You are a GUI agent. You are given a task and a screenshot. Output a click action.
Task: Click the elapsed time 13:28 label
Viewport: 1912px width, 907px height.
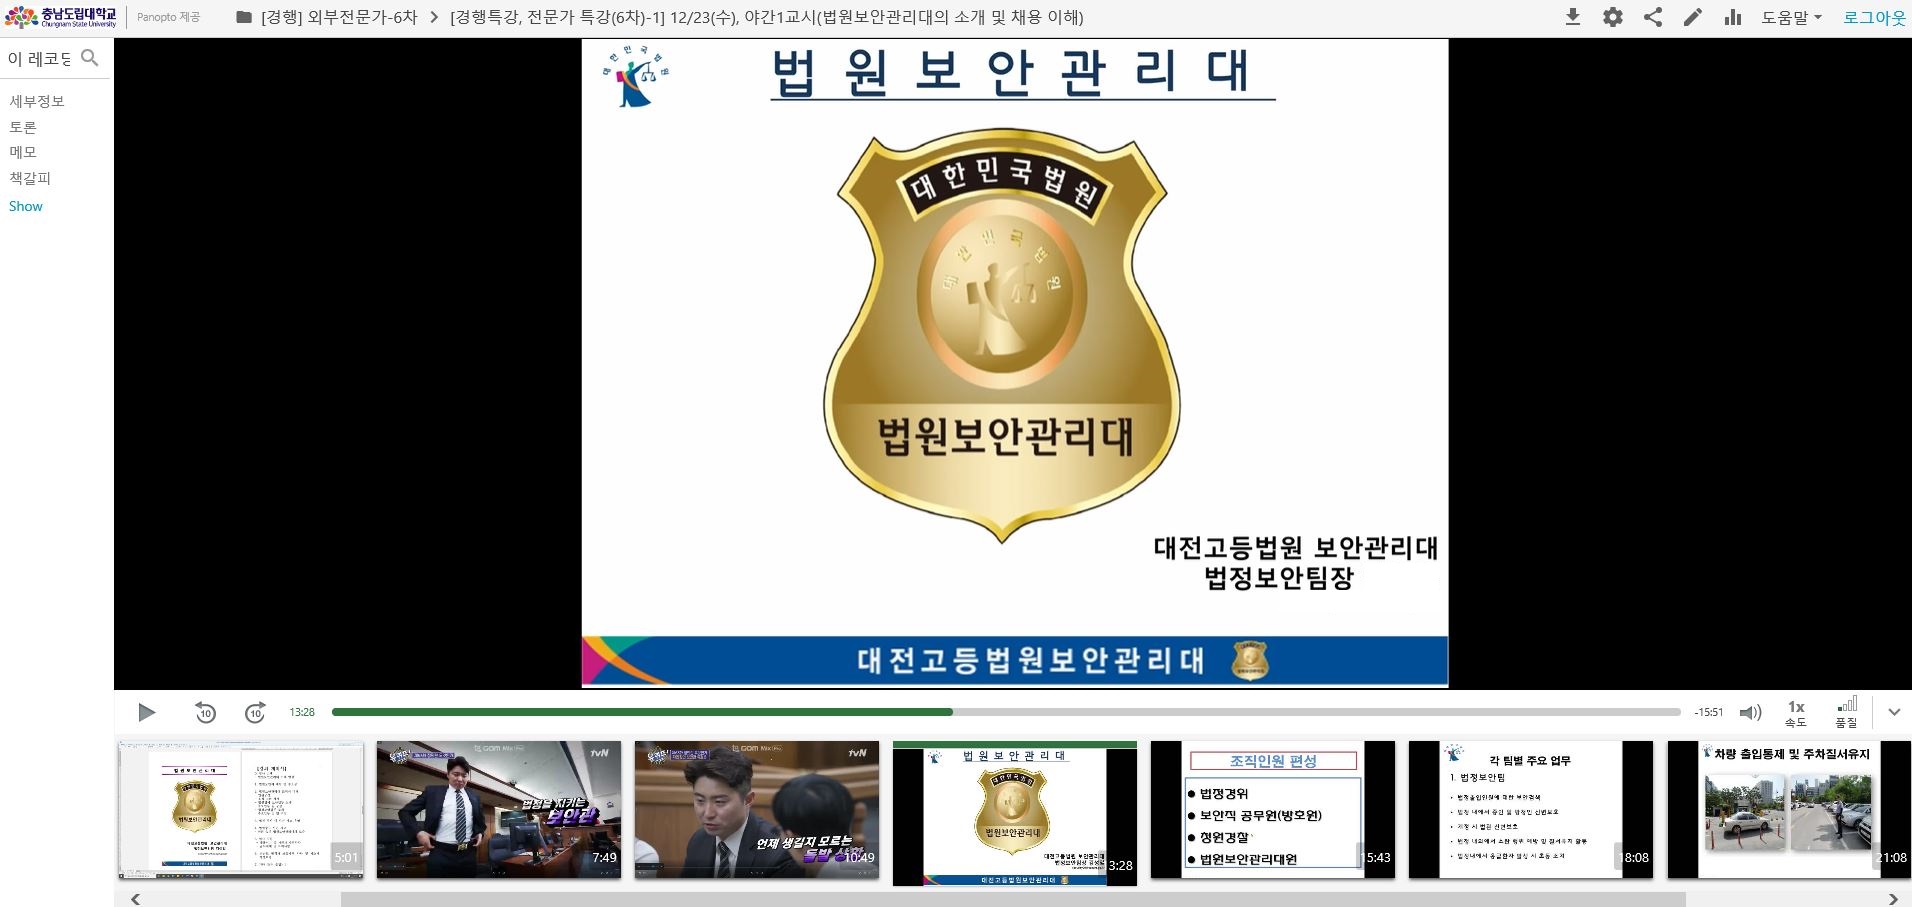pyautogui.click(x=302, y=712)
